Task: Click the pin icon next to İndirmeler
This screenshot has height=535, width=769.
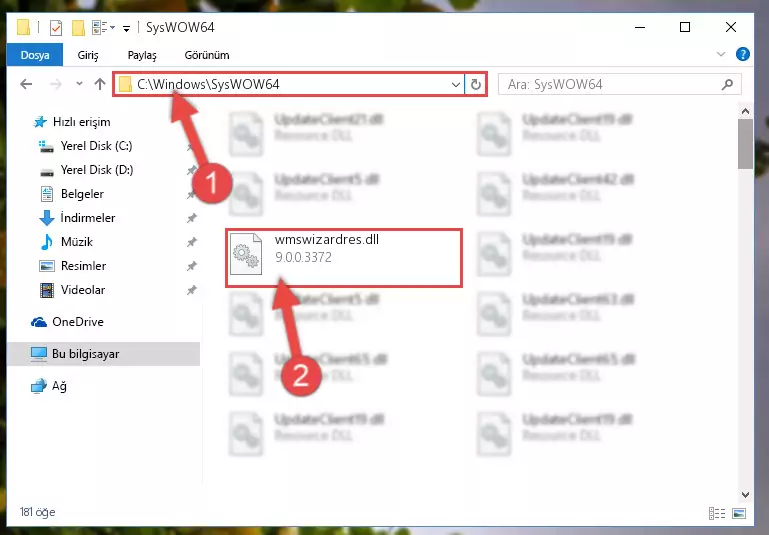Action: pos(192,218)
